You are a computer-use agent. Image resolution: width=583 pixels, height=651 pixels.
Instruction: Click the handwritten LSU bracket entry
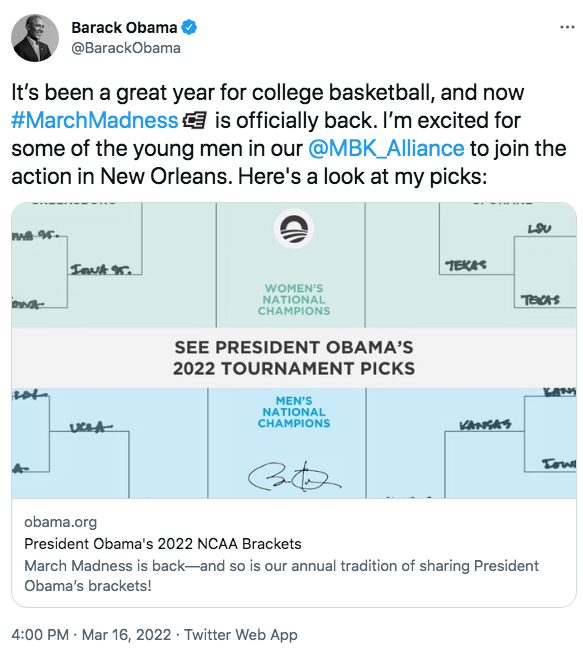[539, 229]
